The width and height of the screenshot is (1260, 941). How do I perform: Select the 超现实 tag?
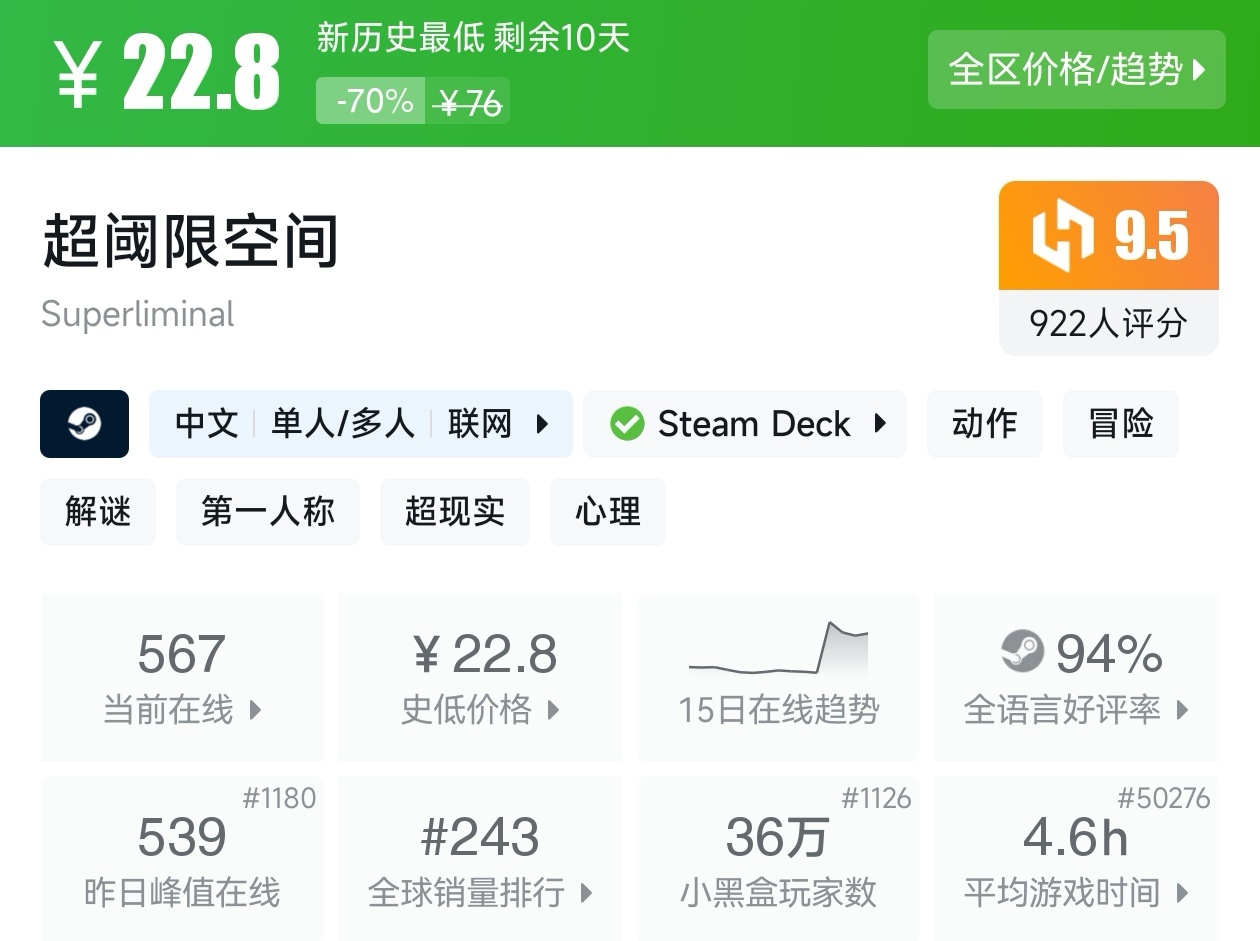click(455, 512)
